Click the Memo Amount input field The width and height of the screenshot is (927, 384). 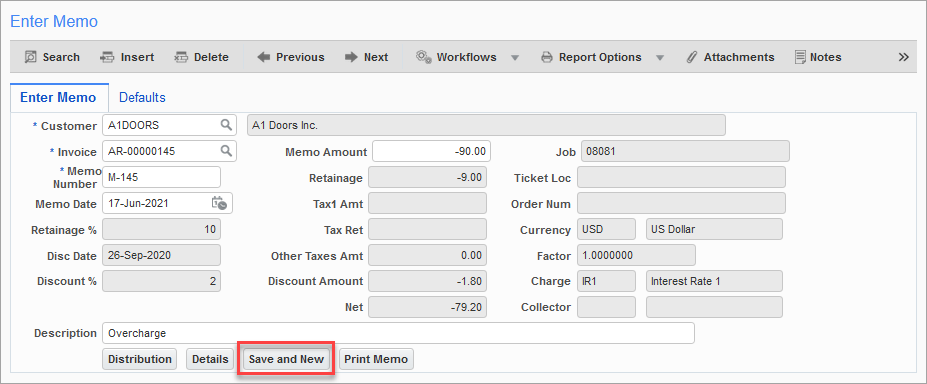pyautogui.click(x=432, y=151)
